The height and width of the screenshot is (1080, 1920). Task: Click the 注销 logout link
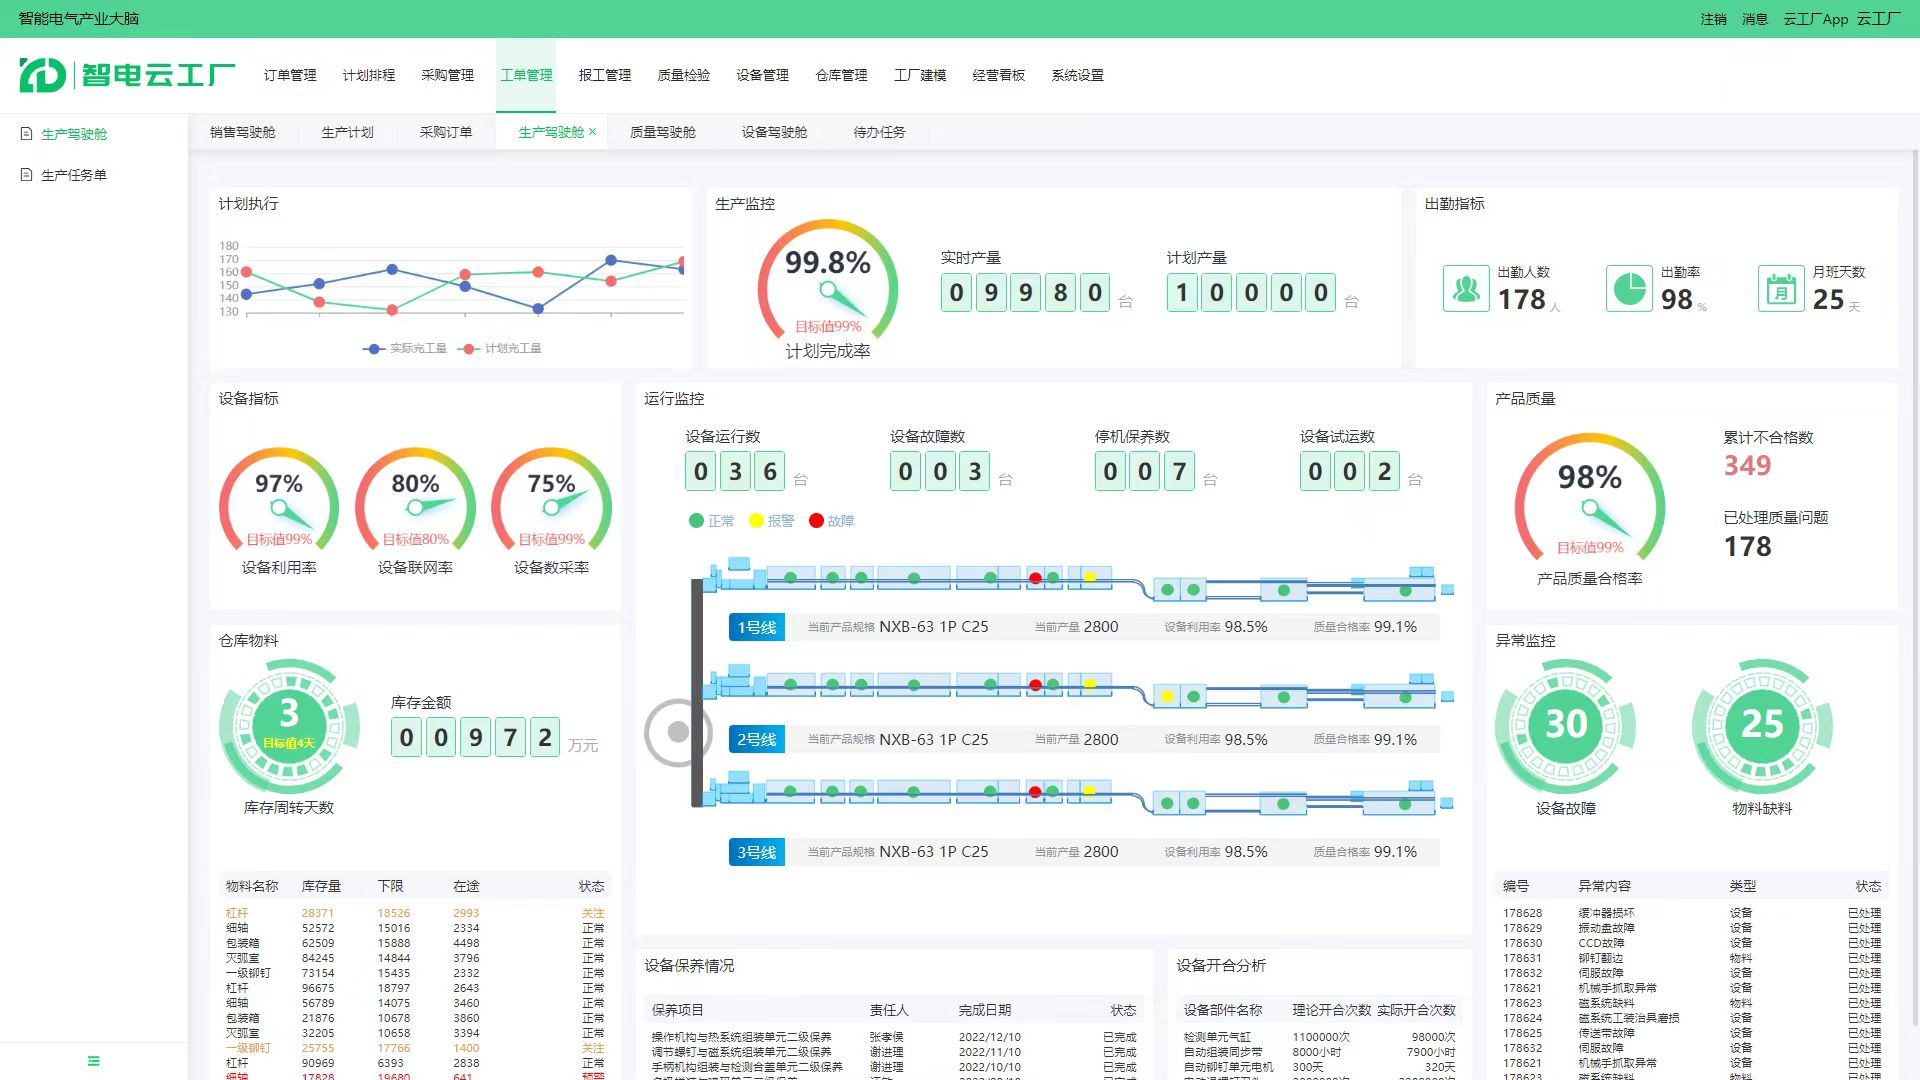coord(1713,19)
